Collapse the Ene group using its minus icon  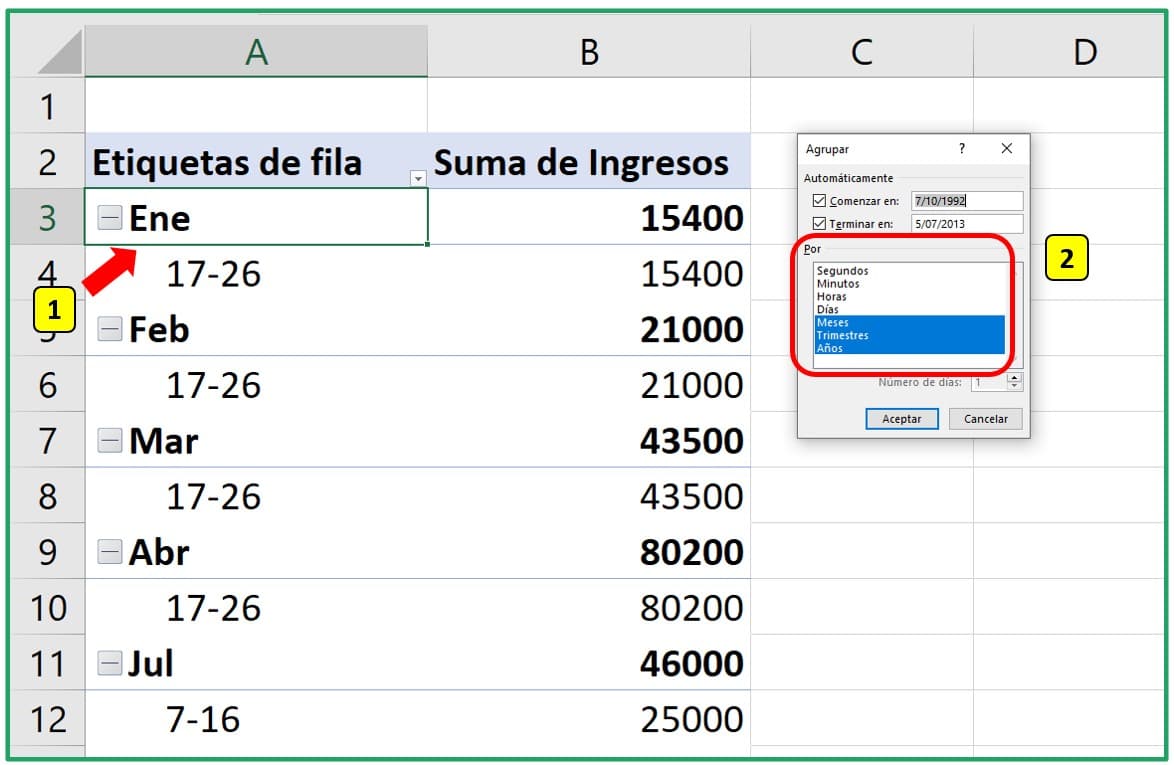tap(110, 218)
